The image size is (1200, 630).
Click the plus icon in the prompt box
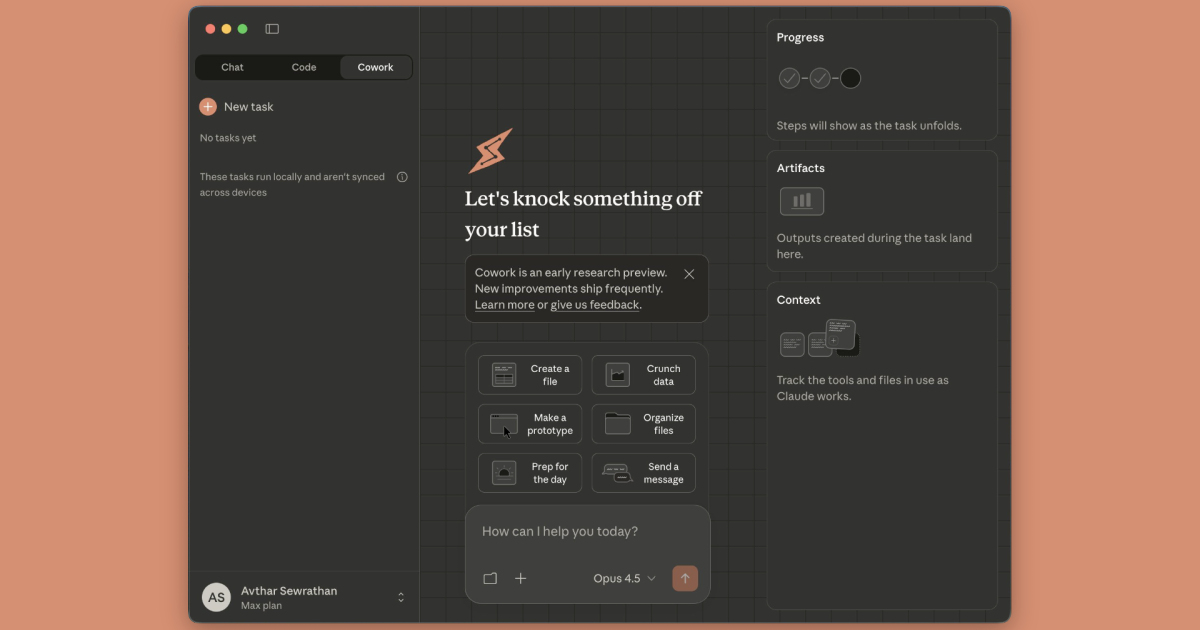pyautogui.click(x=520, y=578)
